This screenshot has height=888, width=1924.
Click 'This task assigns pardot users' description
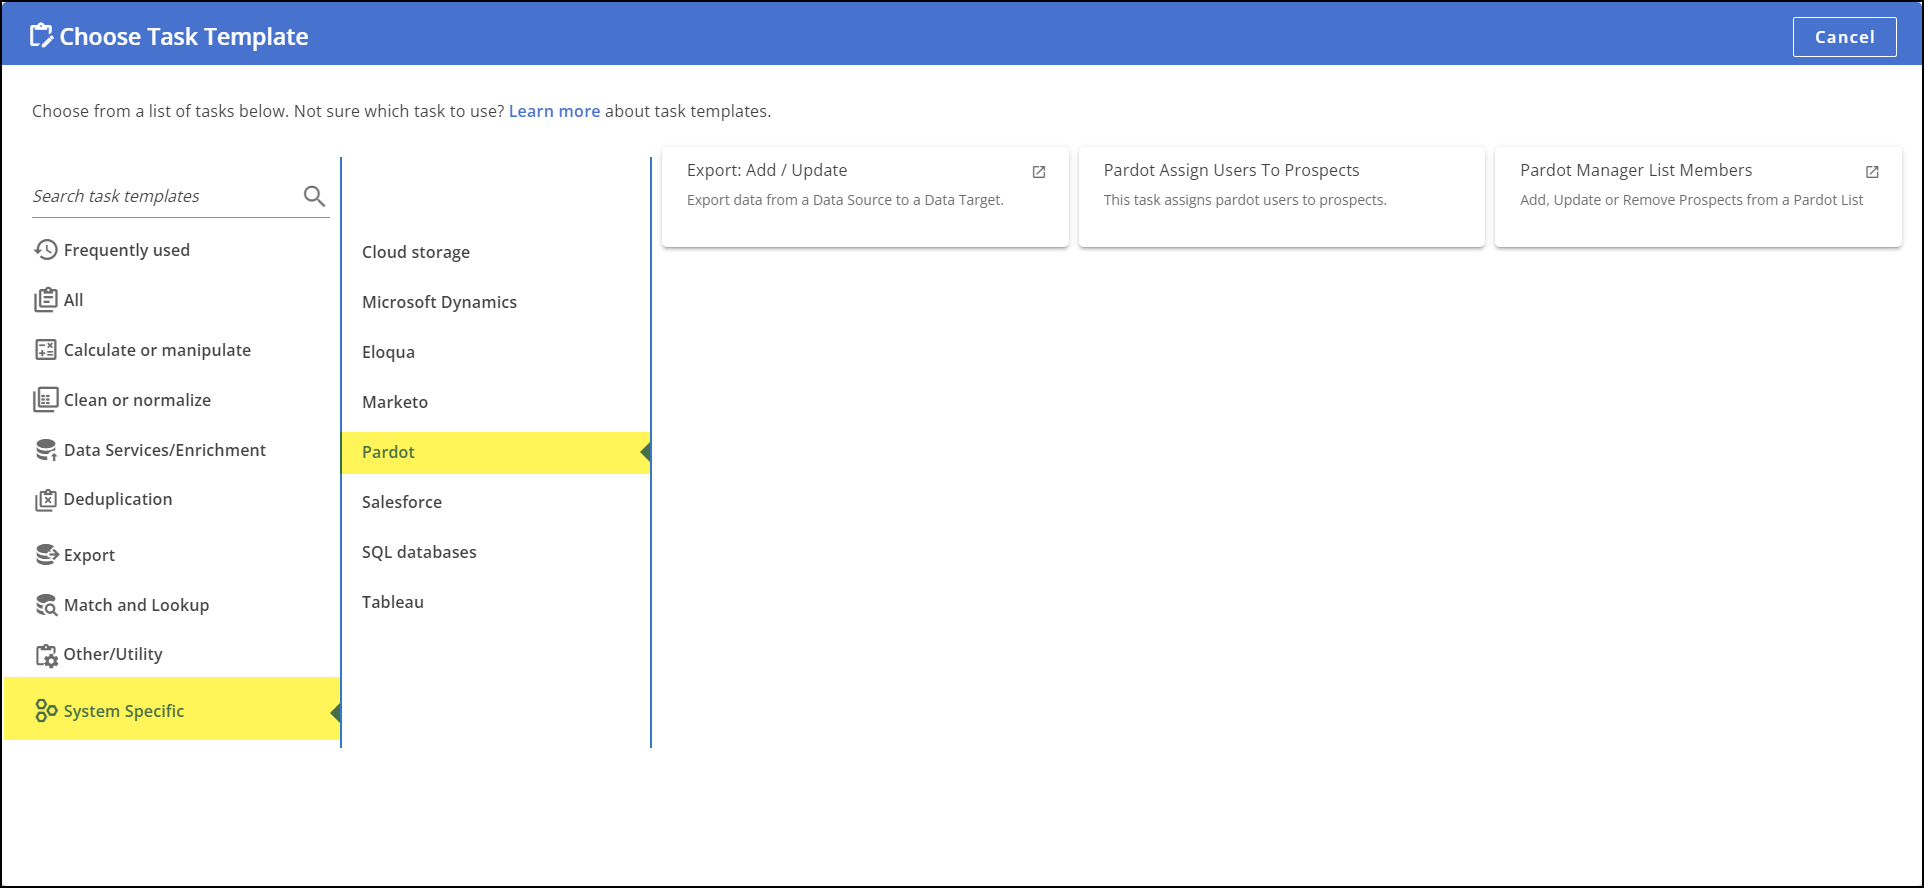1245,200
